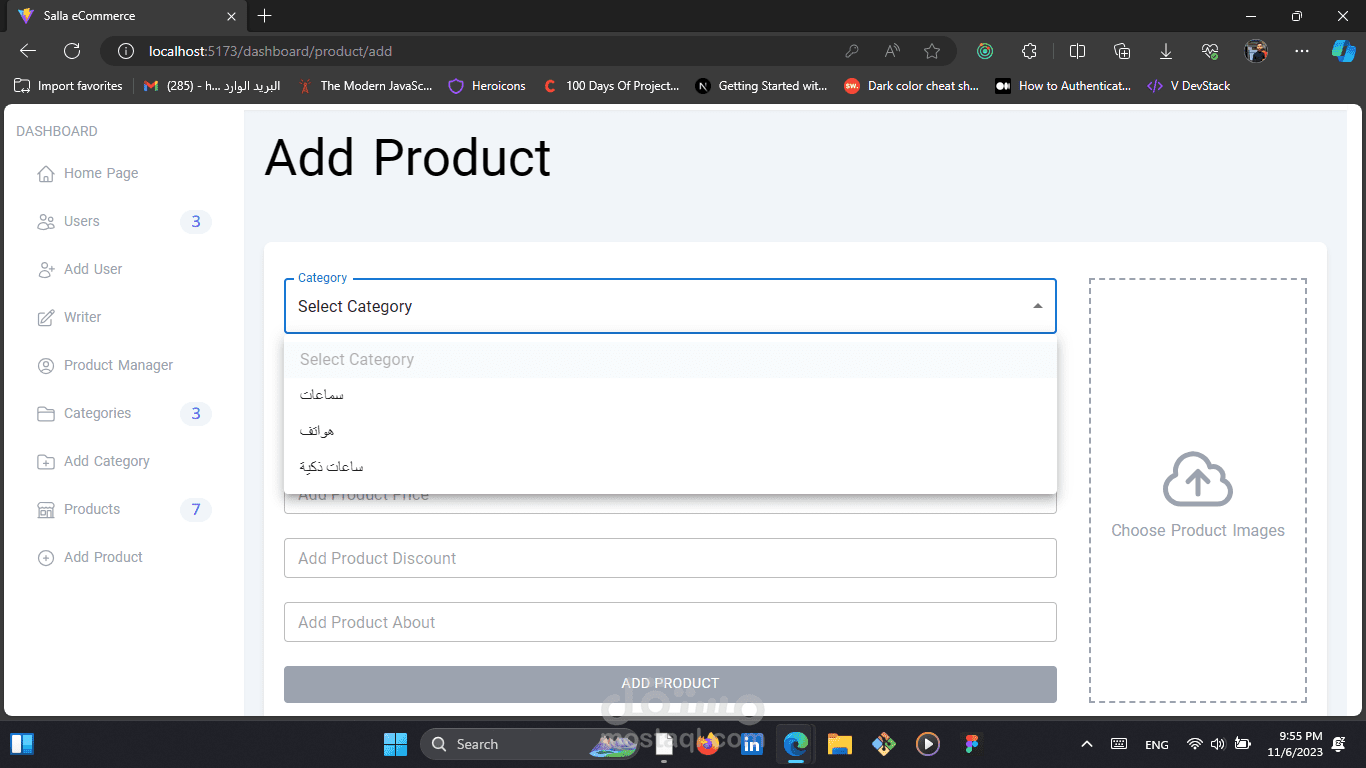This screenshot has width=1366, height=768.
Task: Click the Home Page house icon
Action: click(x=46, y=174)
